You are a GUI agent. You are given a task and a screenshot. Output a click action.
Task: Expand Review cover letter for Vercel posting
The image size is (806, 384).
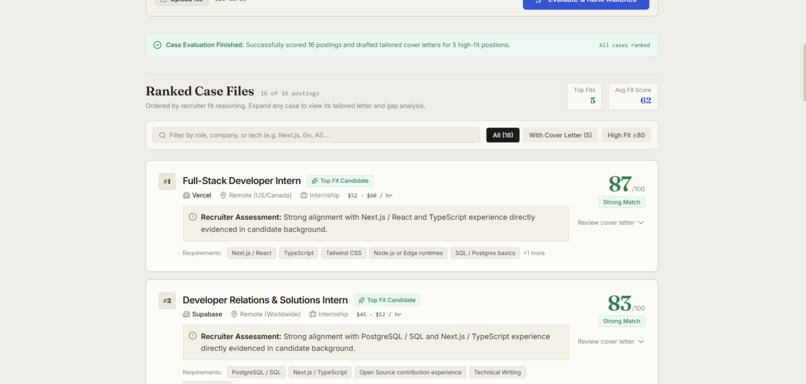pyautogui.click(x=610, y=223)
